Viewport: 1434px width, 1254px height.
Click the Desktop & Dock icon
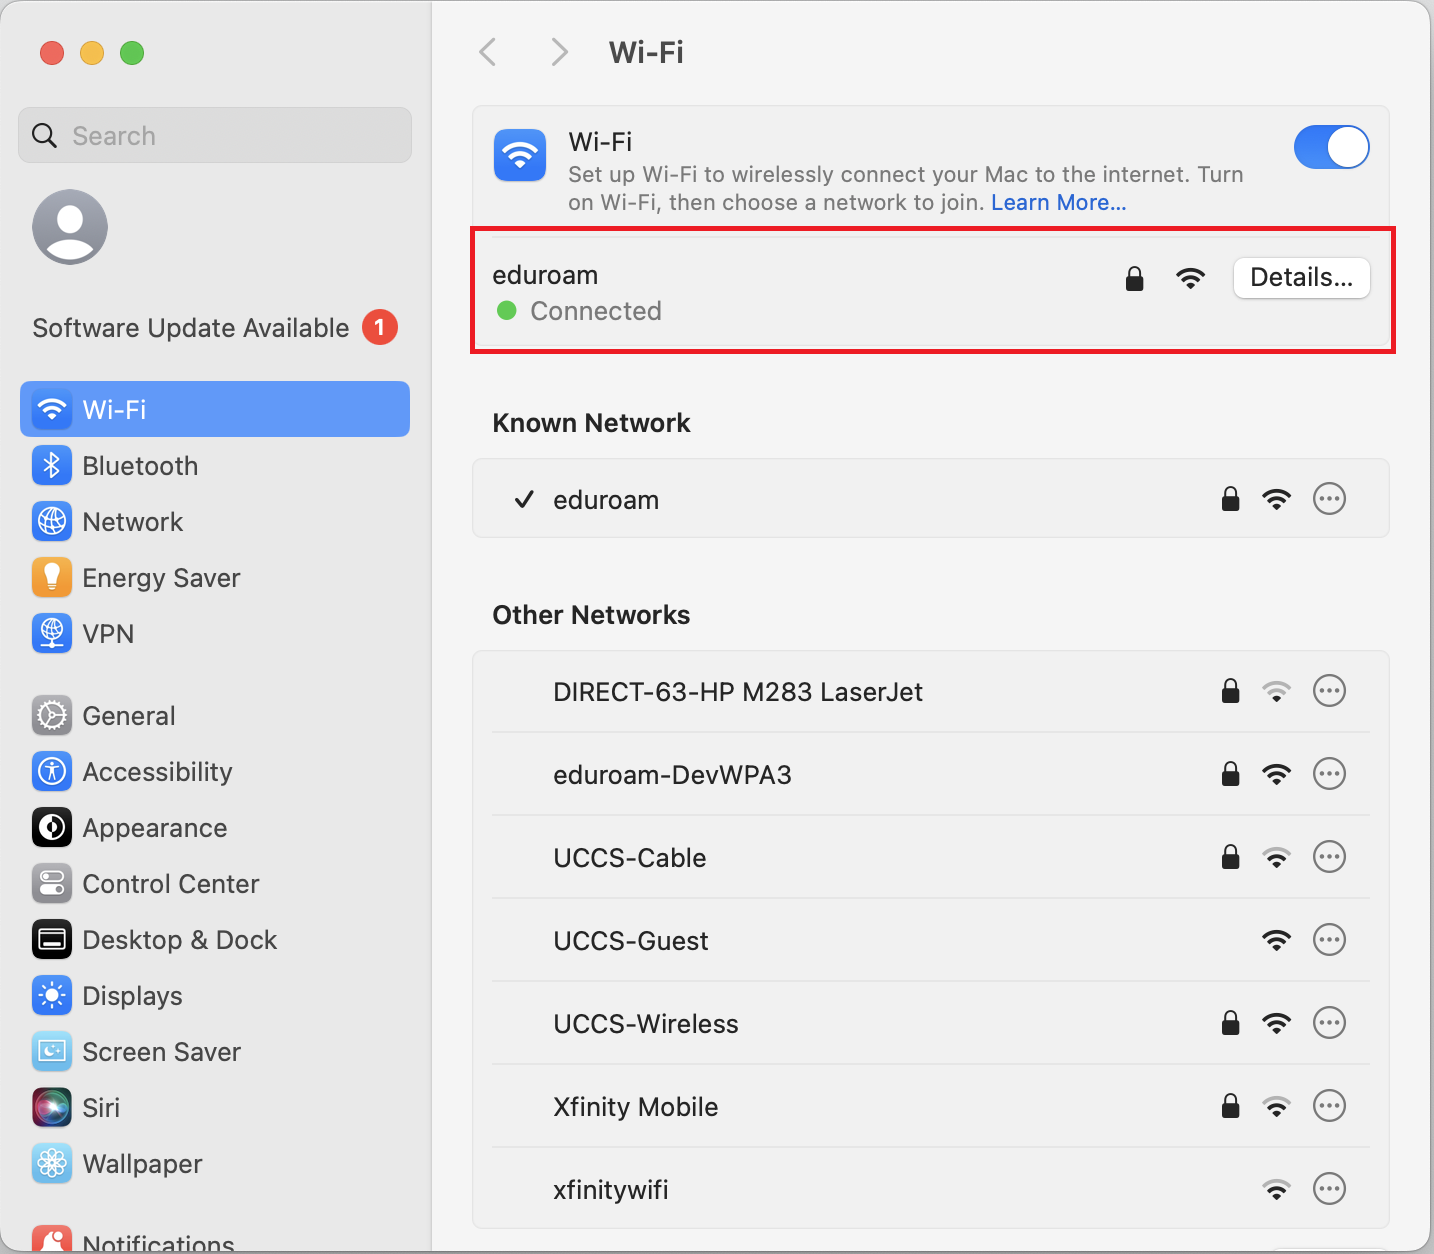52,939
